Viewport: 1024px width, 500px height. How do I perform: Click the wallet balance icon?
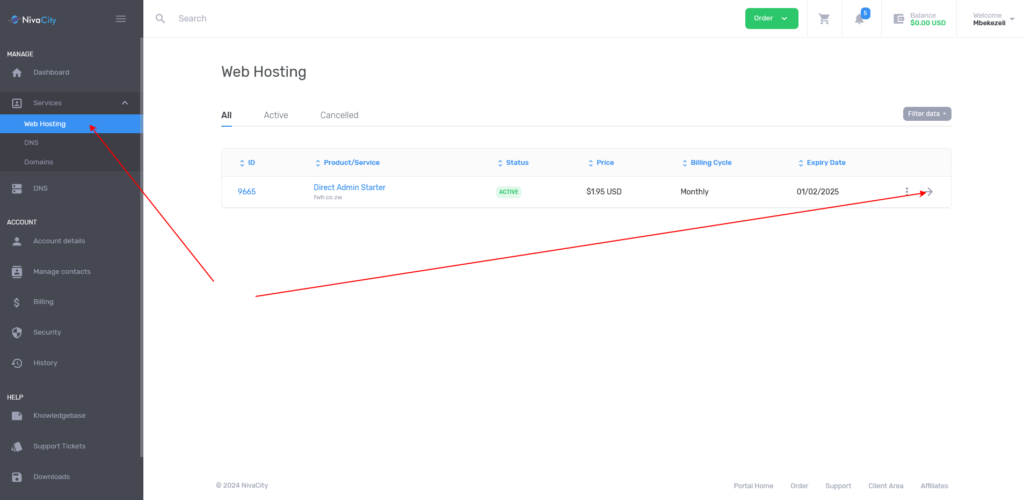point(899,19)
